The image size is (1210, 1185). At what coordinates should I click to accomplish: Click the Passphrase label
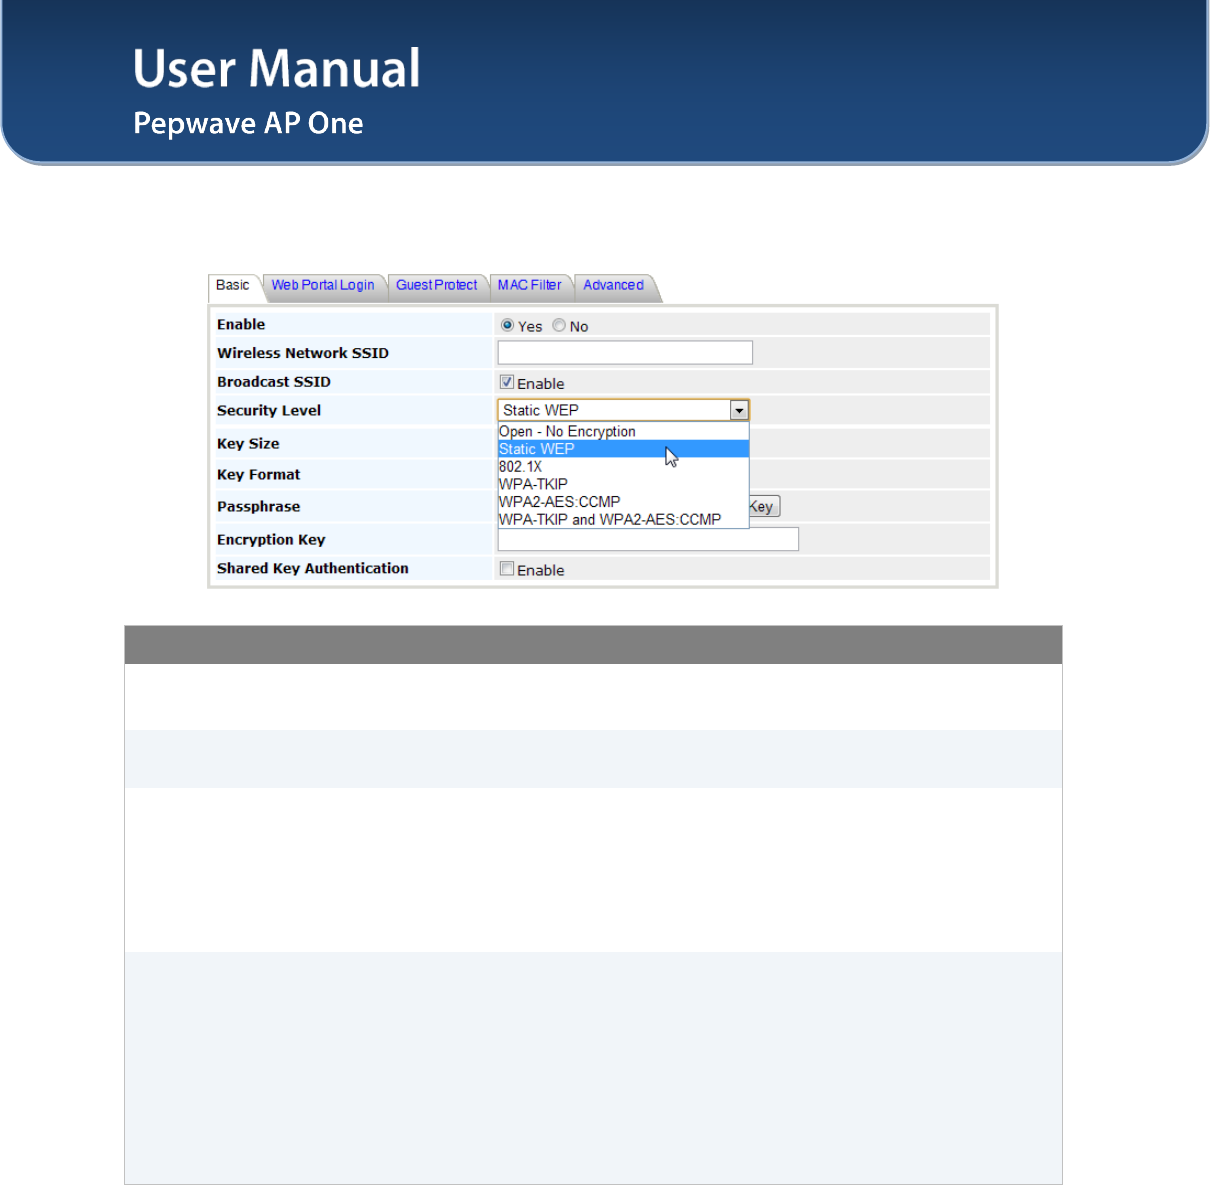click(258, 506)
